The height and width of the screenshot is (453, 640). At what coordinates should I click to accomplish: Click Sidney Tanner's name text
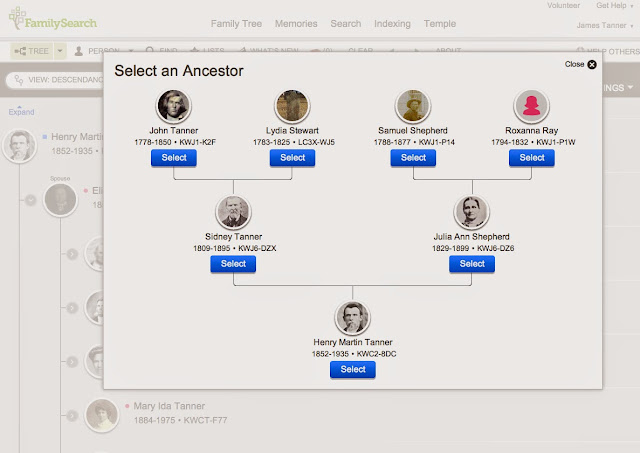233,237
